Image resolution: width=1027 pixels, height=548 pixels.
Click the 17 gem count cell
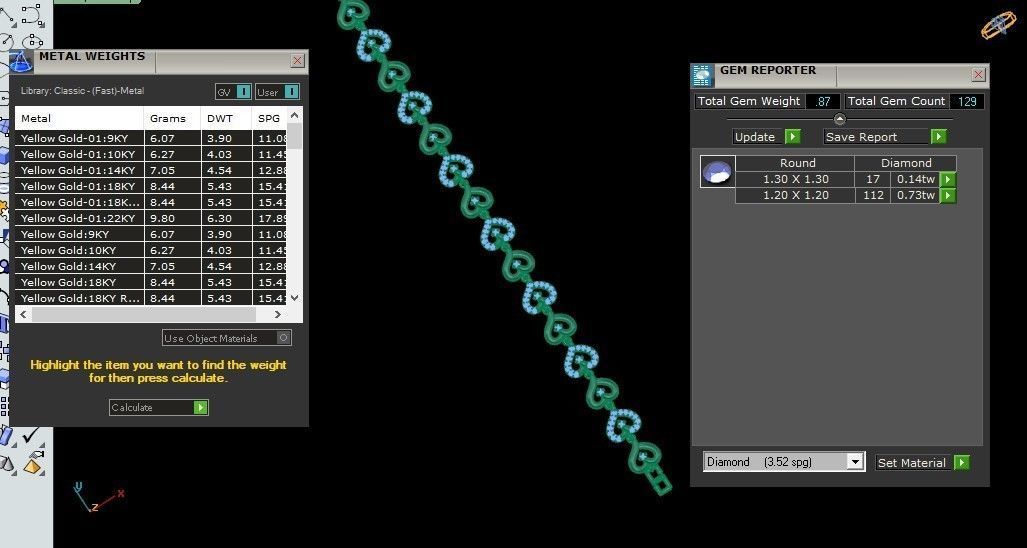(872, 179)
